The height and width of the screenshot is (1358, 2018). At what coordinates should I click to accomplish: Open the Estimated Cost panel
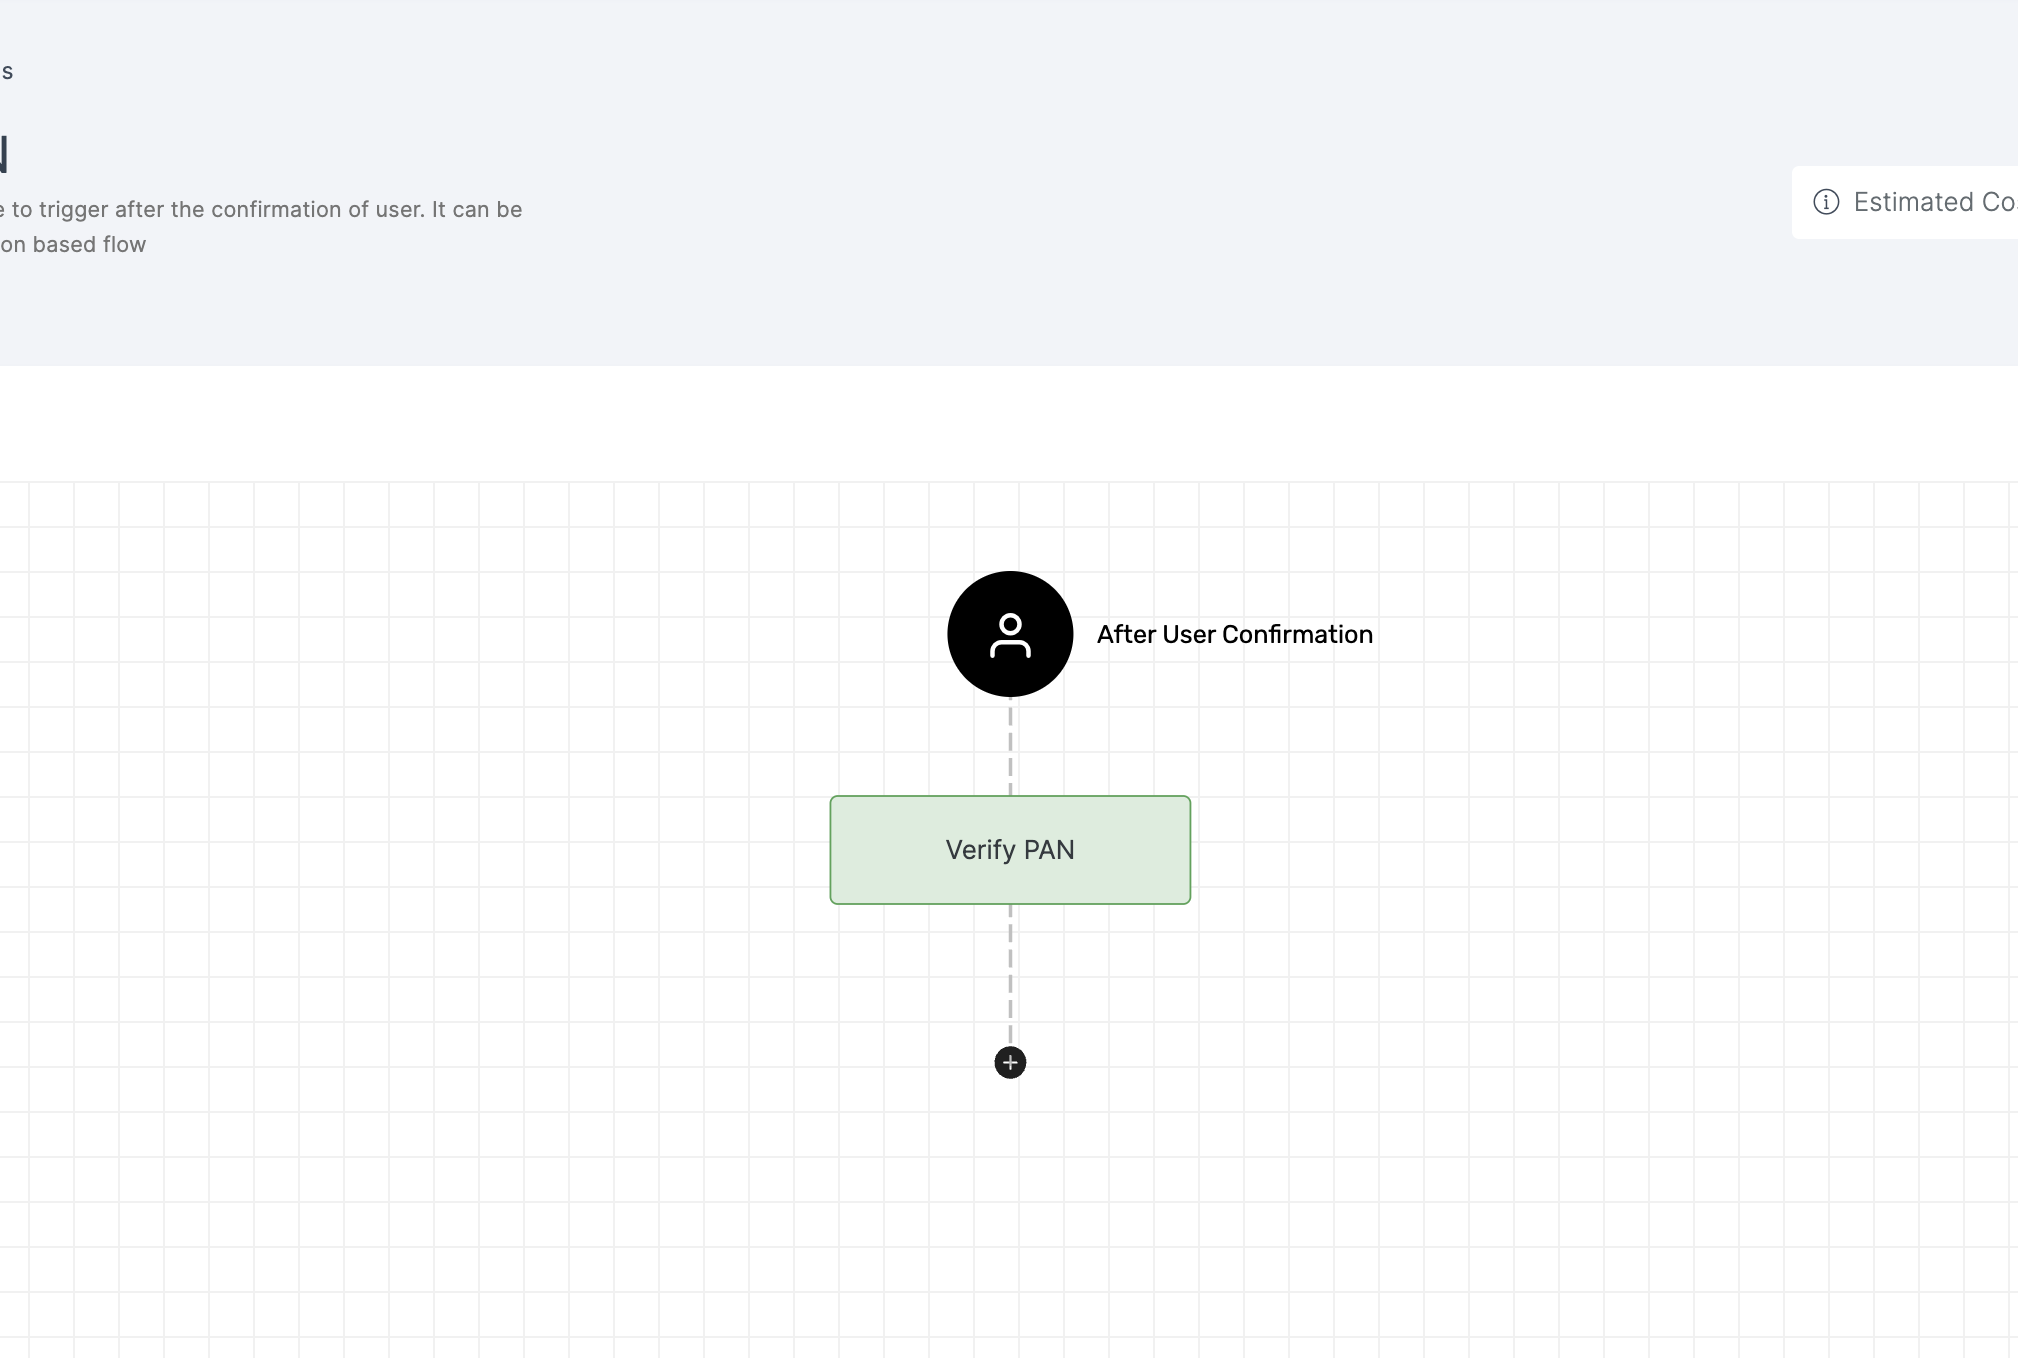[1905, 202]
